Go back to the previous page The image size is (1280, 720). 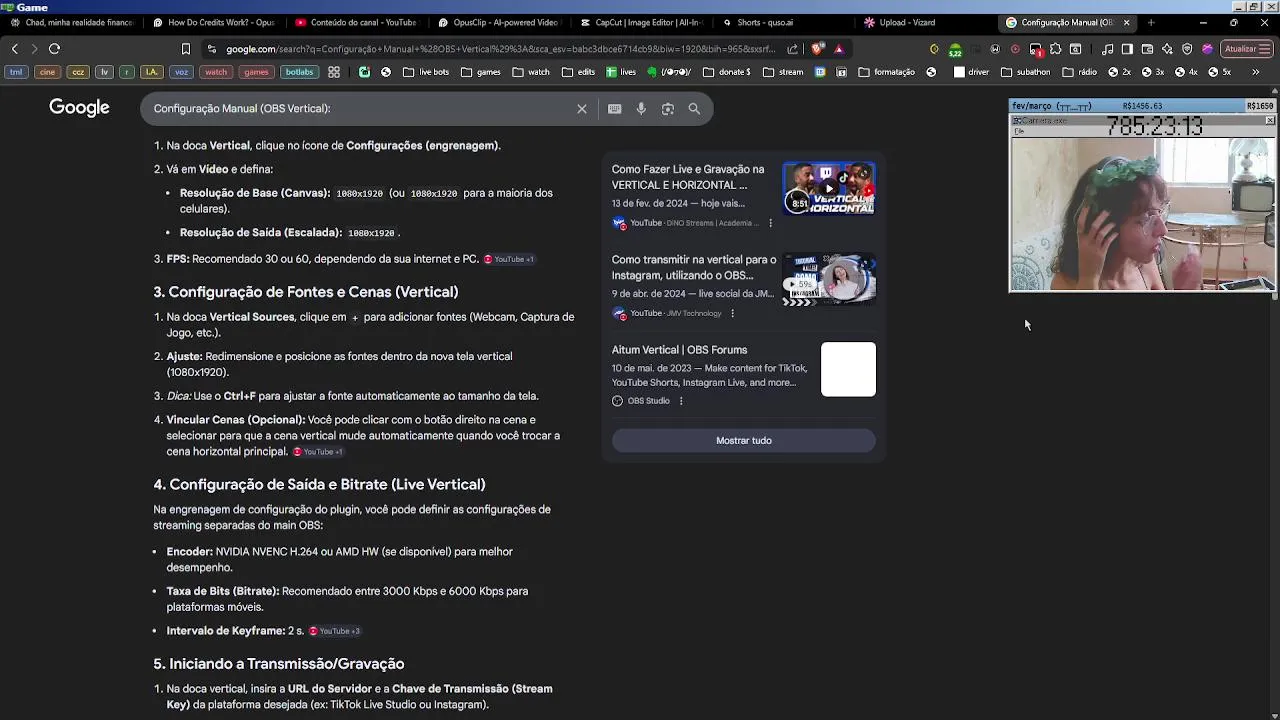pyautogui.click(x=14, y=49)
